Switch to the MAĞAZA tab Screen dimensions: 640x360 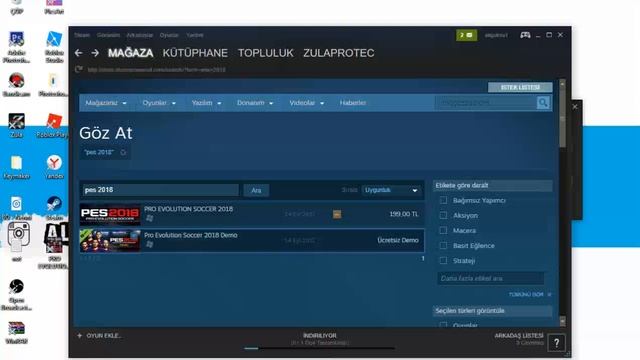point(131,53)
